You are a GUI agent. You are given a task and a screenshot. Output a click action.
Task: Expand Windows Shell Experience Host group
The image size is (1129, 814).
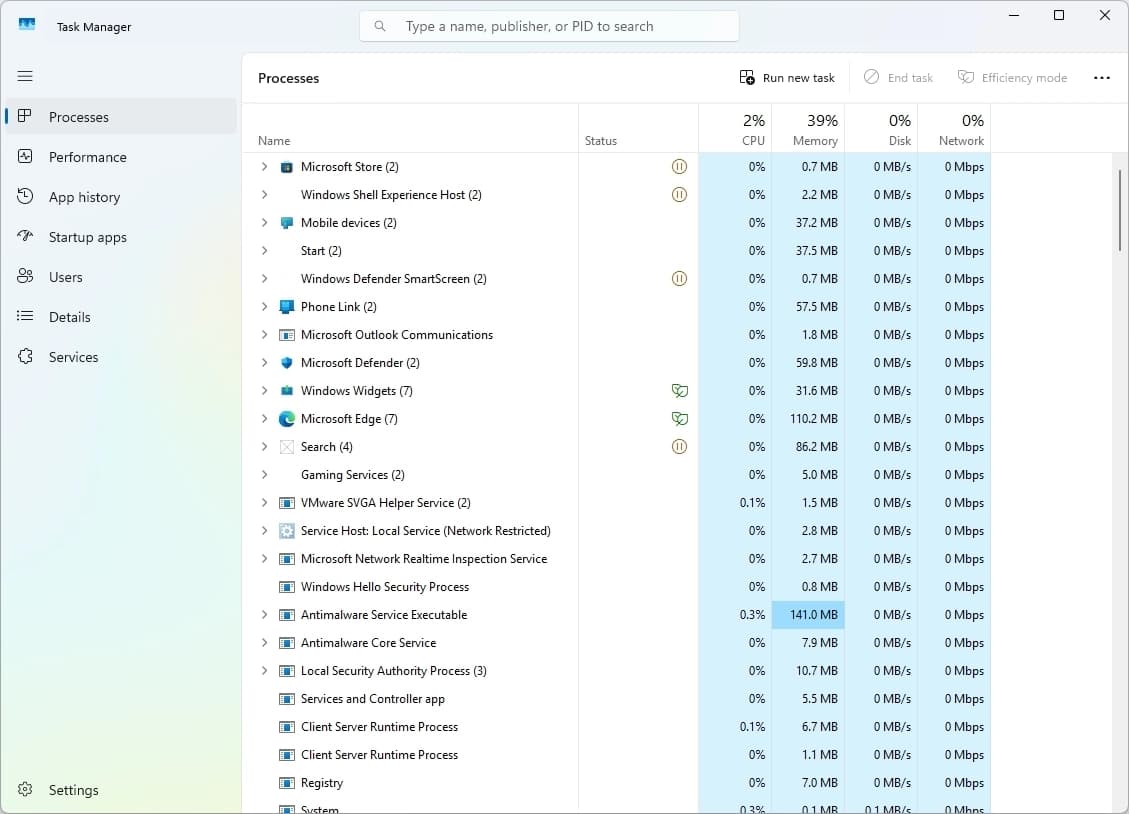(x=264, y=195)
